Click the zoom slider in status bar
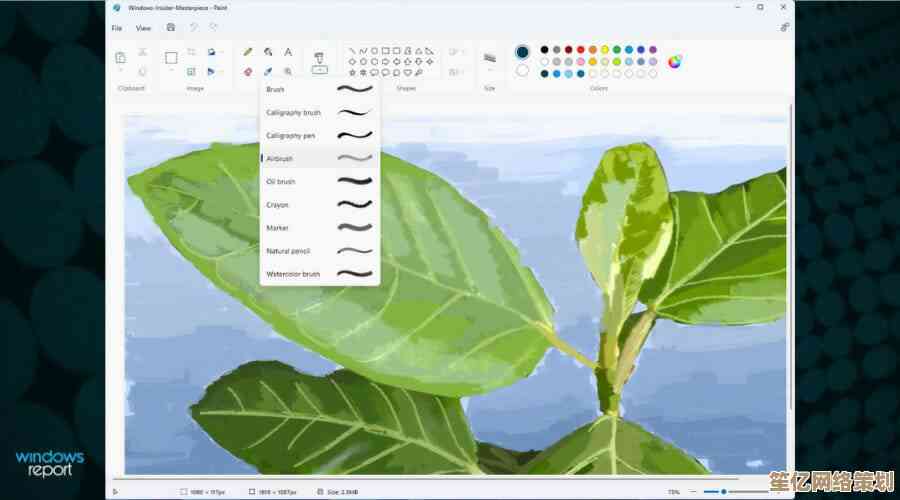The height and width of the screenshot is (500, 900). click(x=724, y=492)
